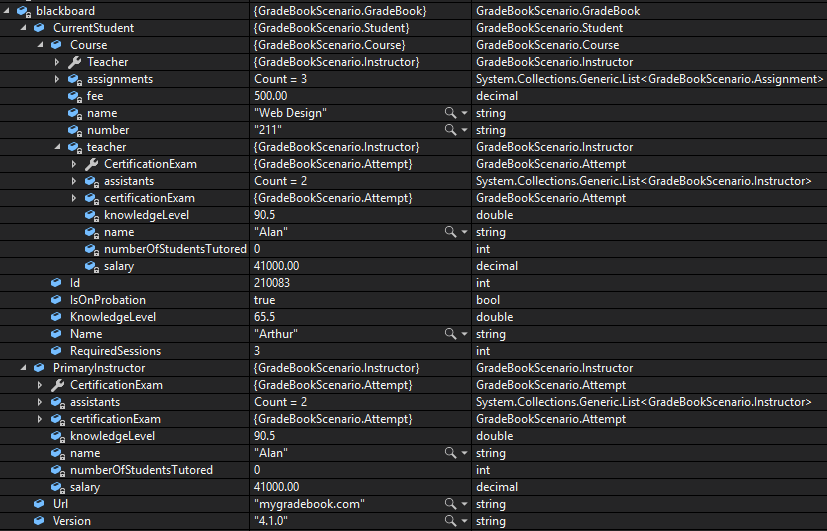Open visualizer dropdown arrow for "211"
Screen dimensions: 827x531
point(464,130)
